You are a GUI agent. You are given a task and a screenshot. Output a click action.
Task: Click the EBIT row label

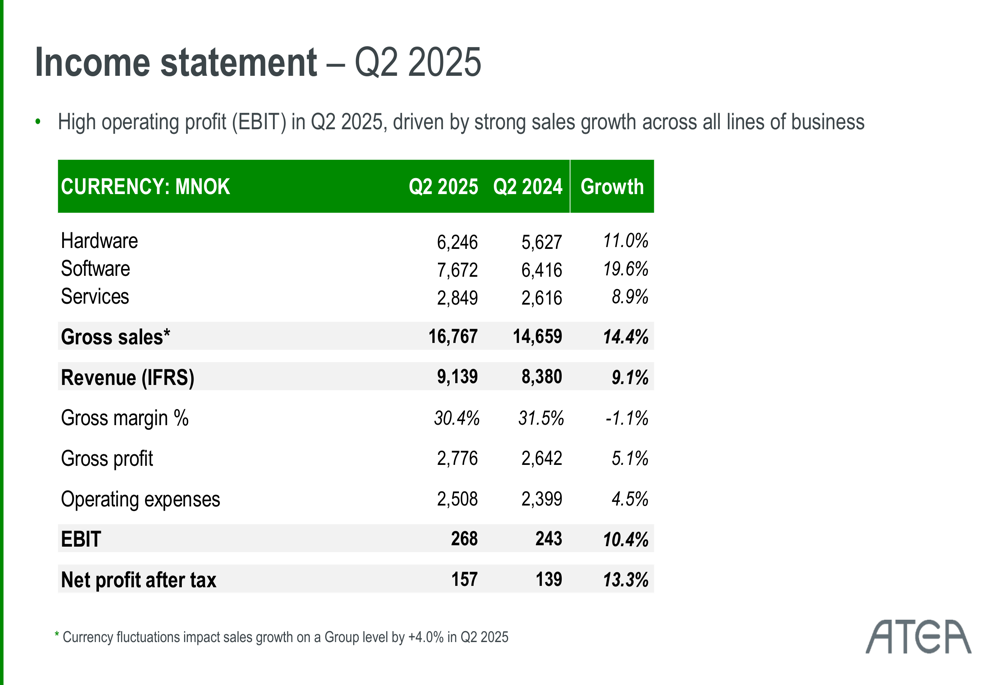(81, 540)
